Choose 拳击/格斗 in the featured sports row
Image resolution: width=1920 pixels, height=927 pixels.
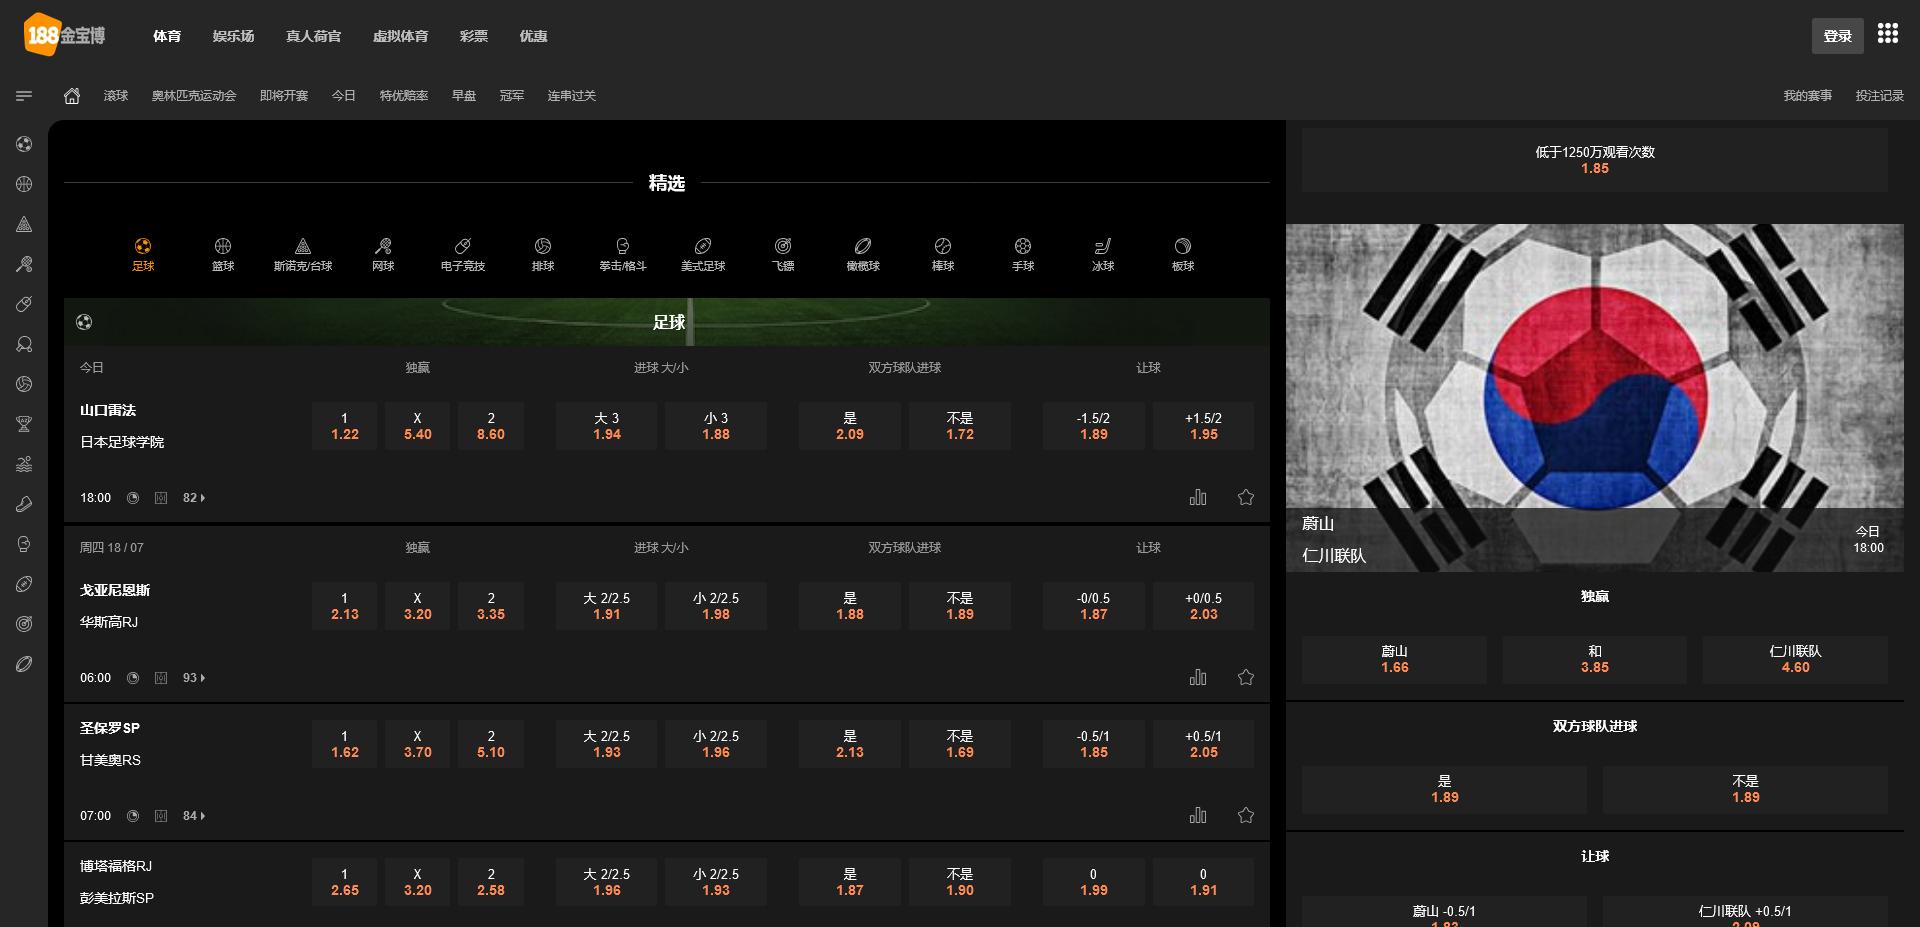coord(623,255)
